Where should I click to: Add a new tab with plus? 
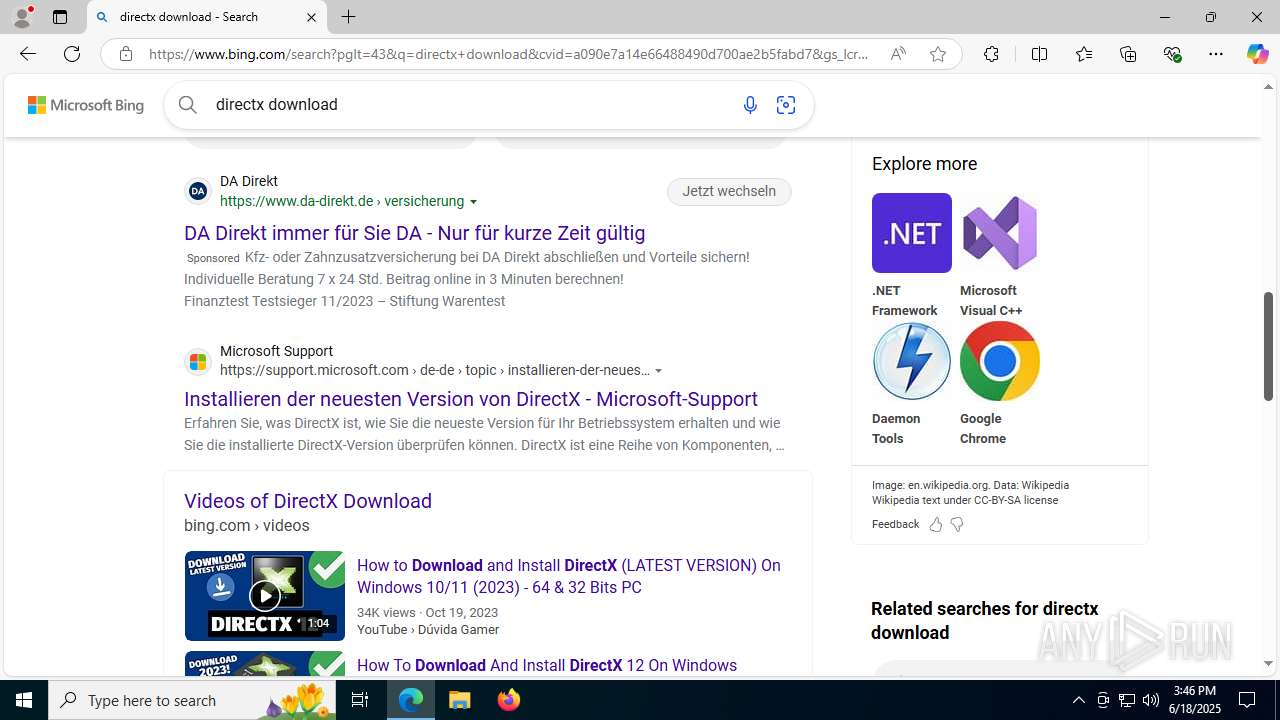click(x=348, y=17)
